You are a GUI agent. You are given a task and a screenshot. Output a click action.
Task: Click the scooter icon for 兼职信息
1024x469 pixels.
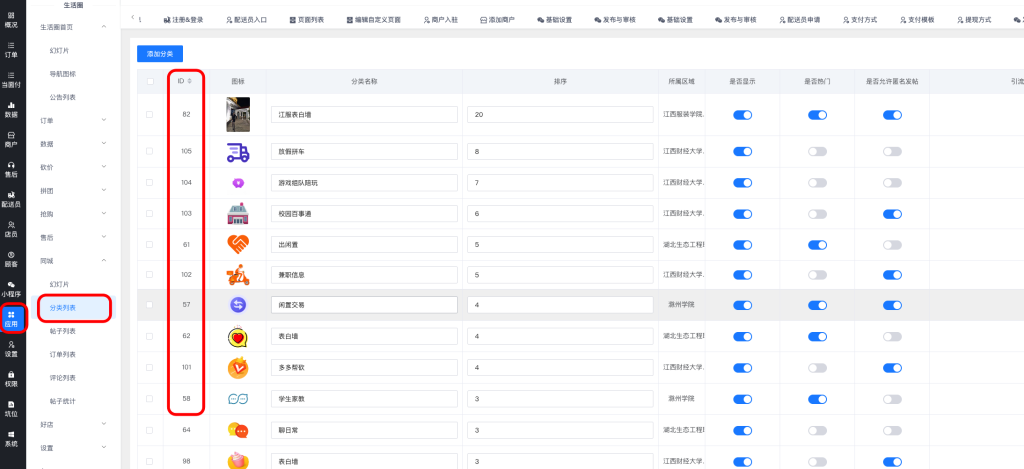coord(237,275)
